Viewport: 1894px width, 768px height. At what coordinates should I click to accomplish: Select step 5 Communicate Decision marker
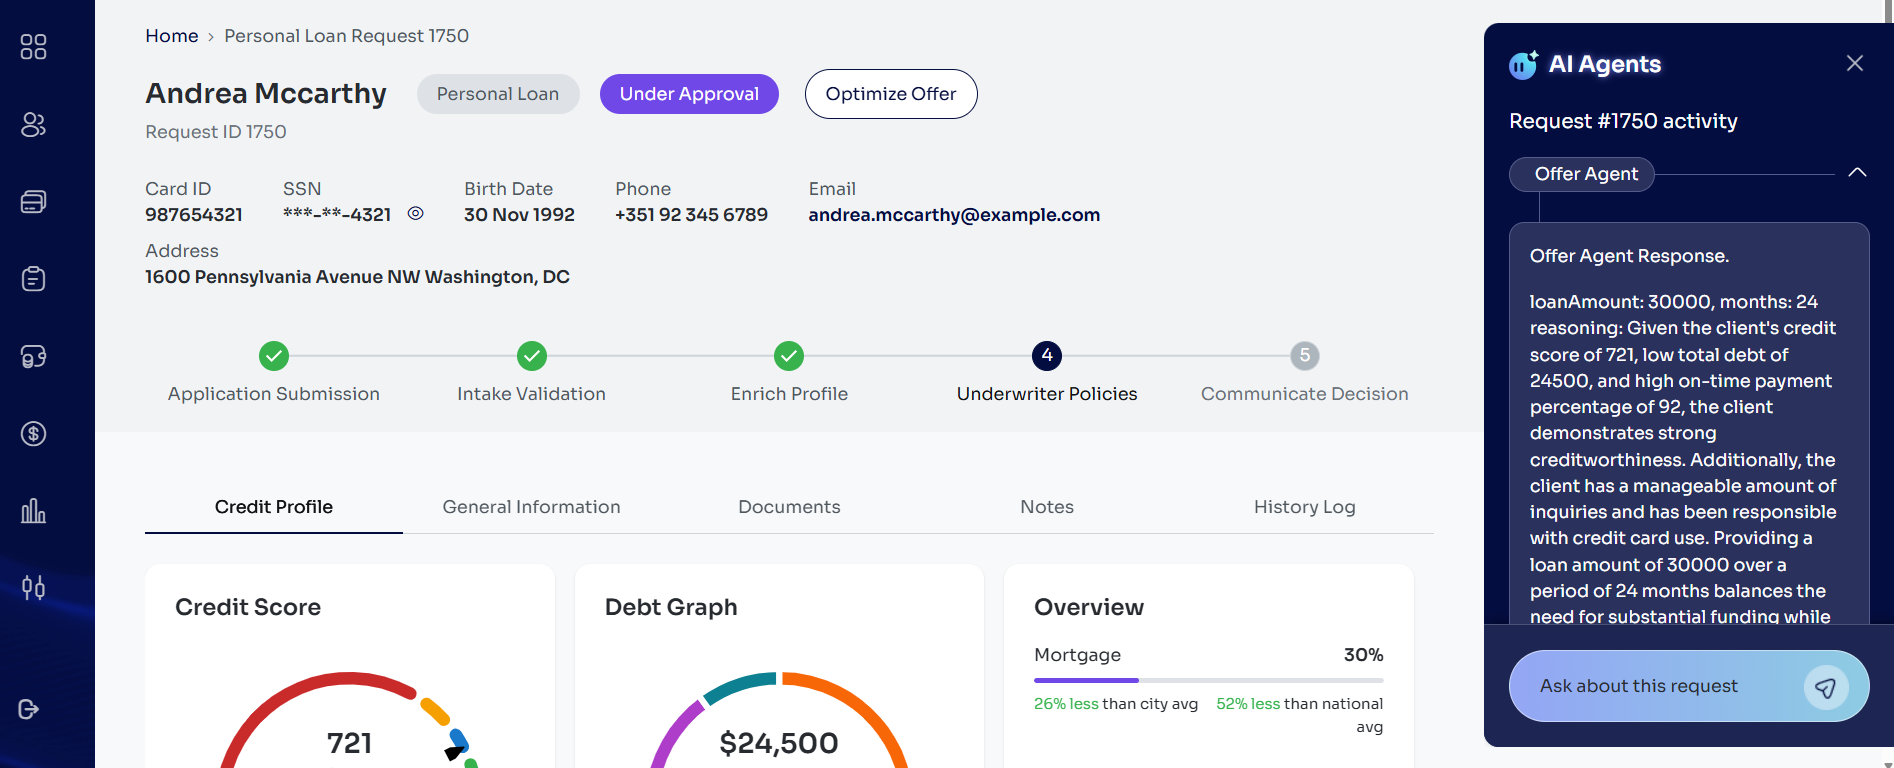[x=1304, y=356]
